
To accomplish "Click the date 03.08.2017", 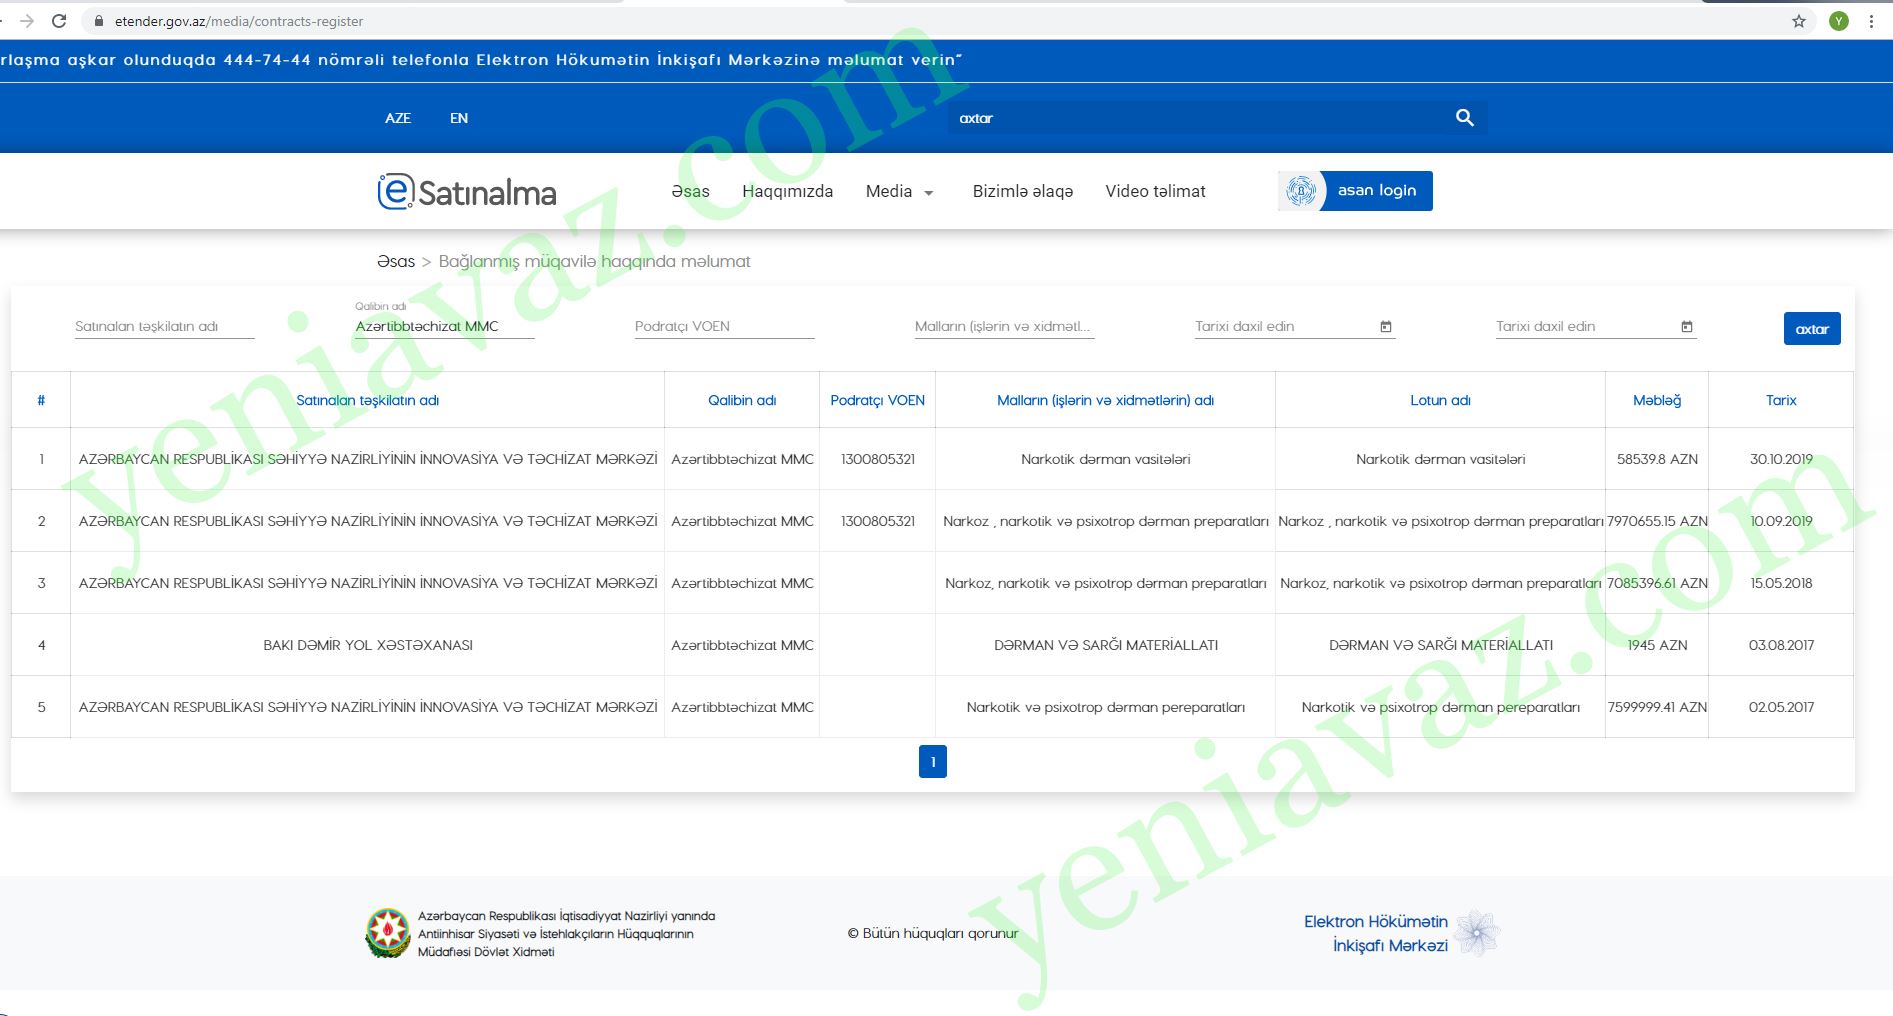I will point(1781,645).
